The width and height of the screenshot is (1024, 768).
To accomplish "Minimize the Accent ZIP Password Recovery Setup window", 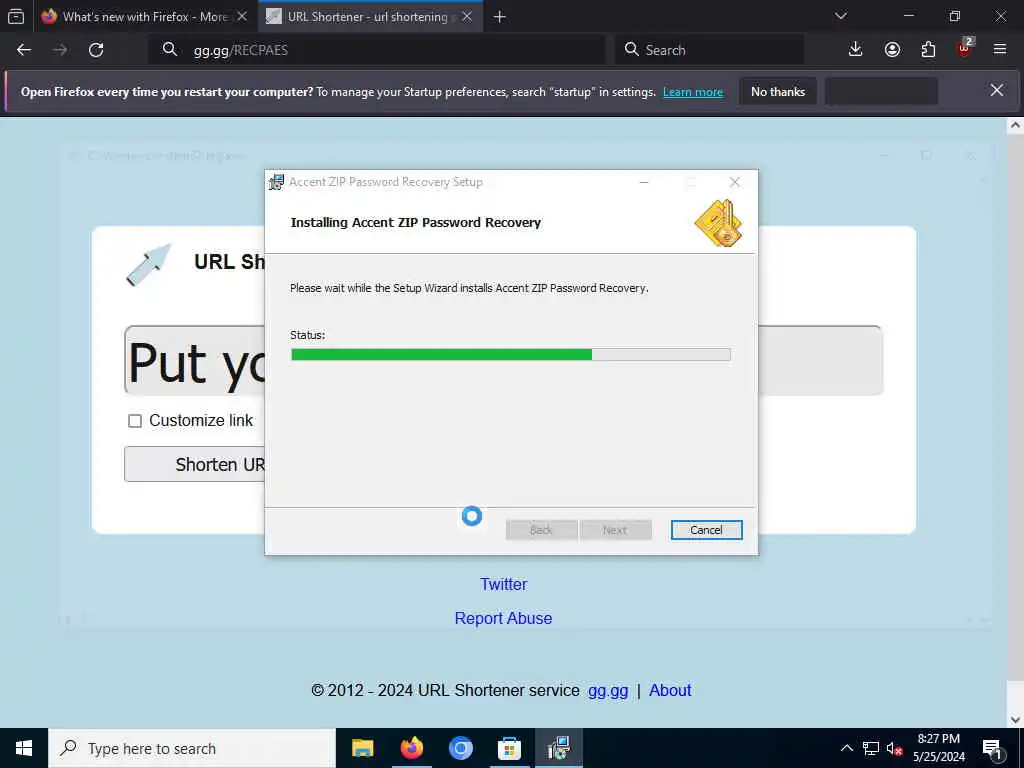I will click(644, 182).
